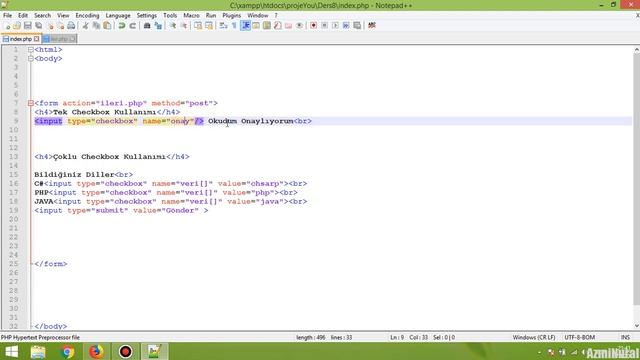The height and width of the screenshot is (360, 640).
Task: Click the Open file toolbar icon
Action: tap(17, 26)
